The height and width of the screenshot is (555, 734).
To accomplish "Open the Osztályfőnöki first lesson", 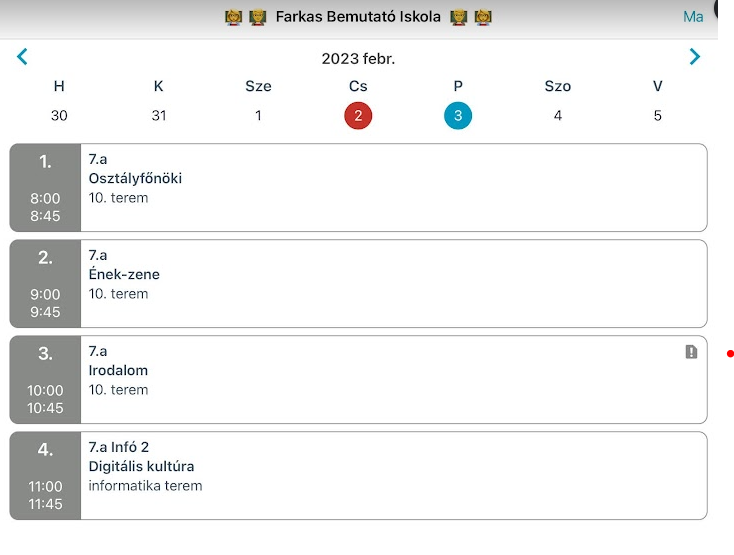I will click(359, 188).
